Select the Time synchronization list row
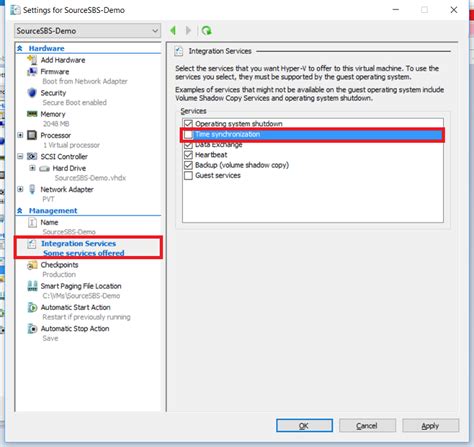 (x=312, y=134)
